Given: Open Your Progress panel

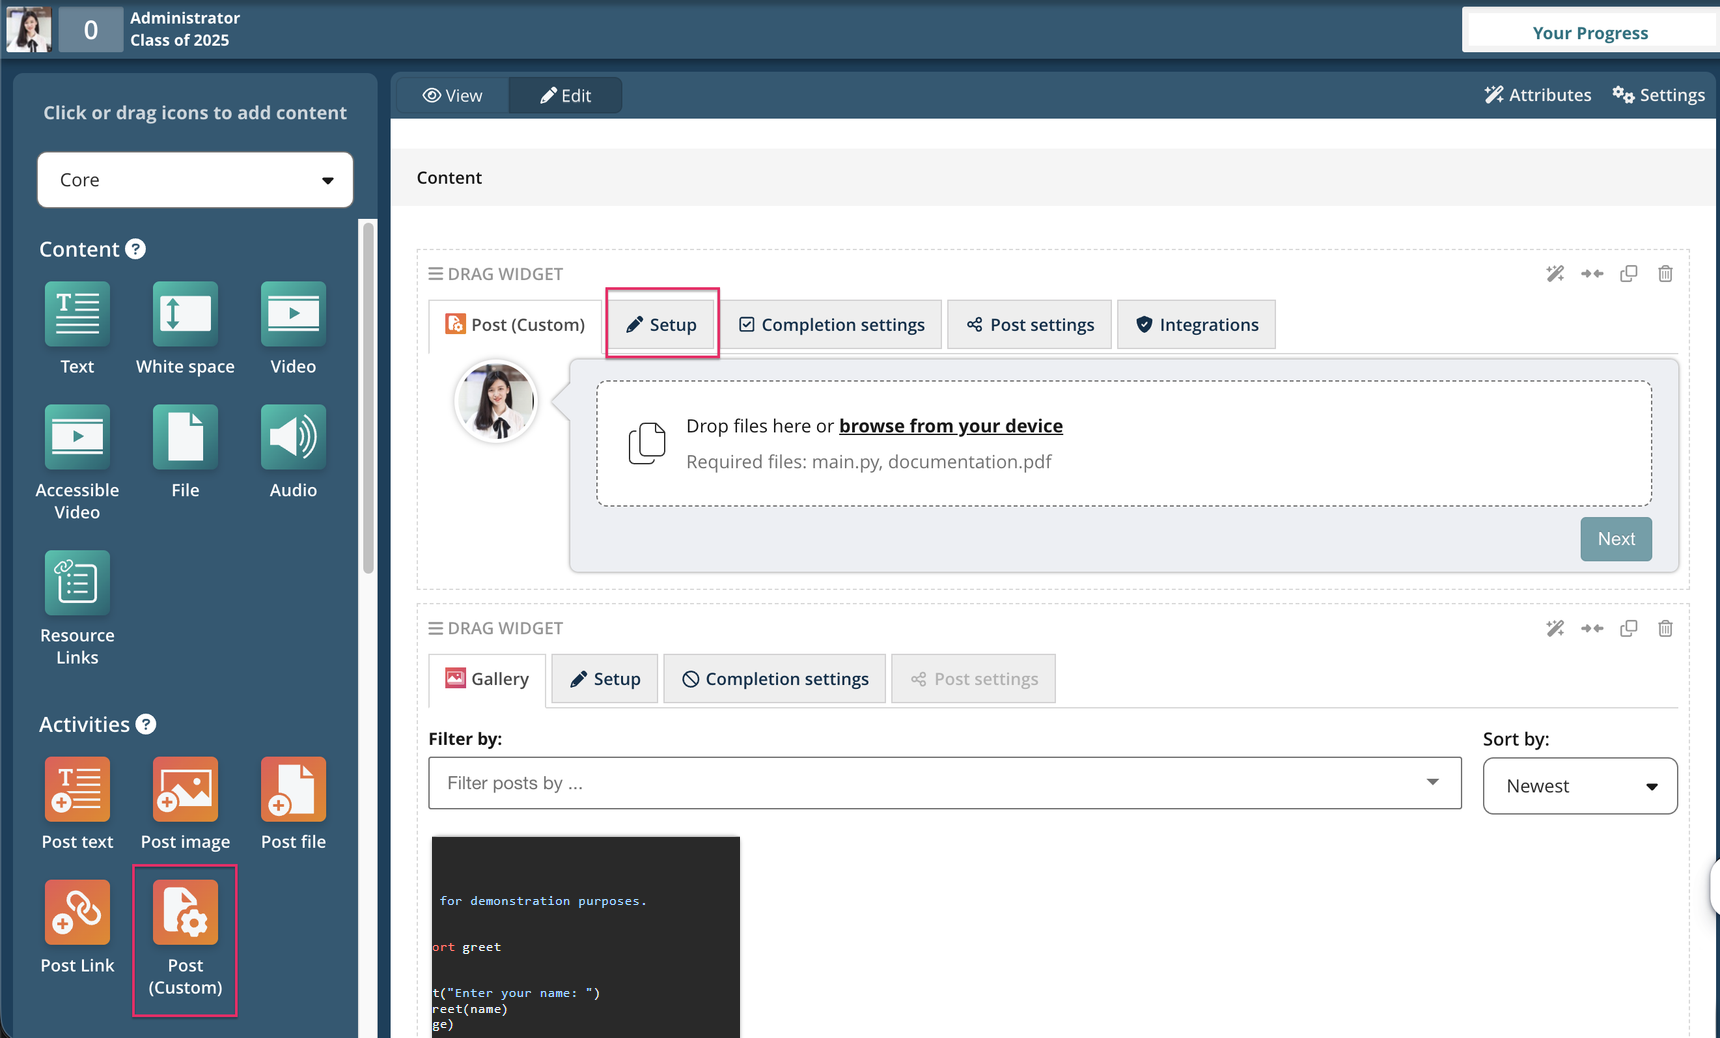Looking at the screenshot, I should (x=1589, y=33).
